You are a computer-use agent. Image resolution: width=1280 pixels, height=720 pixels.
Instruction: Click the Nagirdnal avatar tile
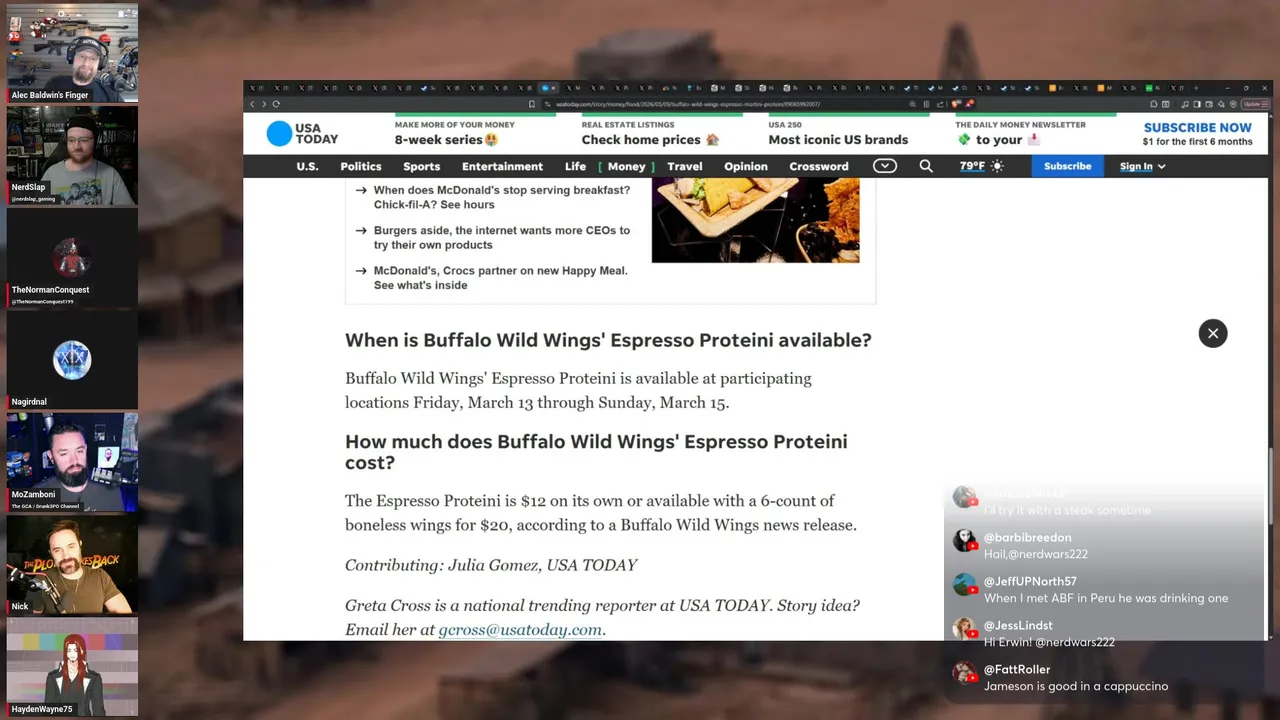(x=72, y=359)
